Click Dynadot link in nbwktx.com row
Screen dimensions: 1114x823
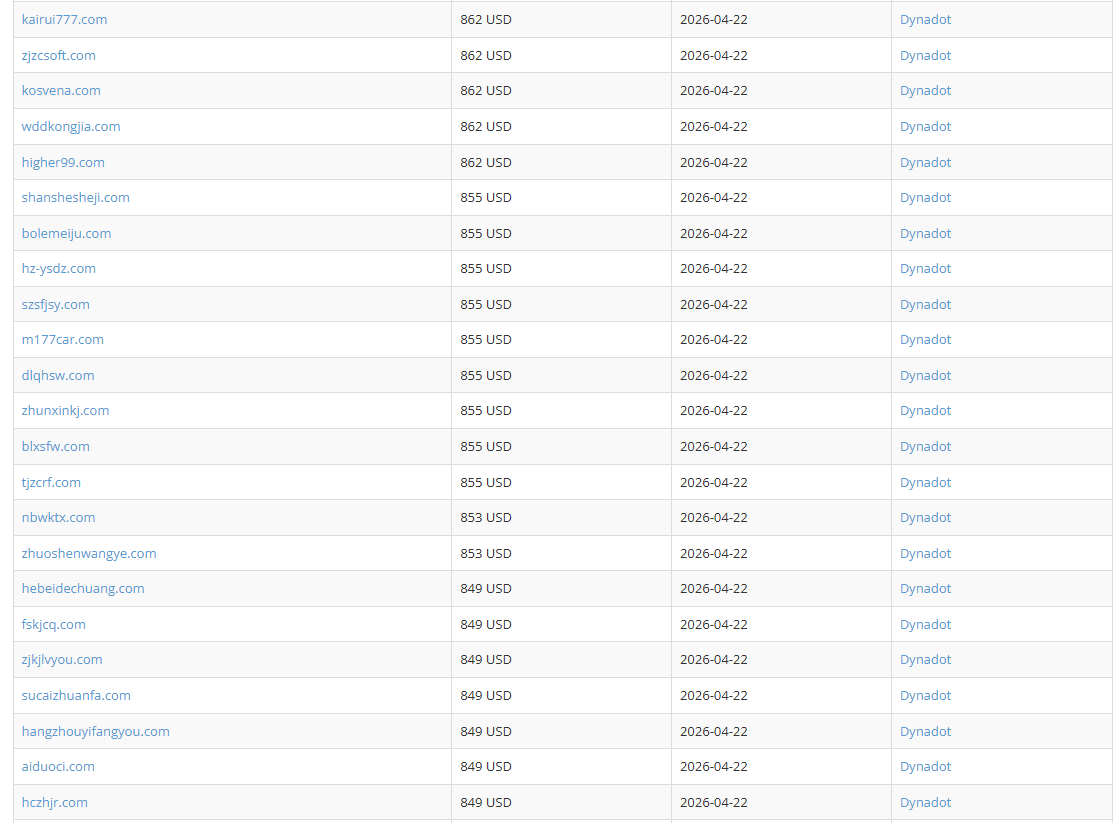click(925, 518)
